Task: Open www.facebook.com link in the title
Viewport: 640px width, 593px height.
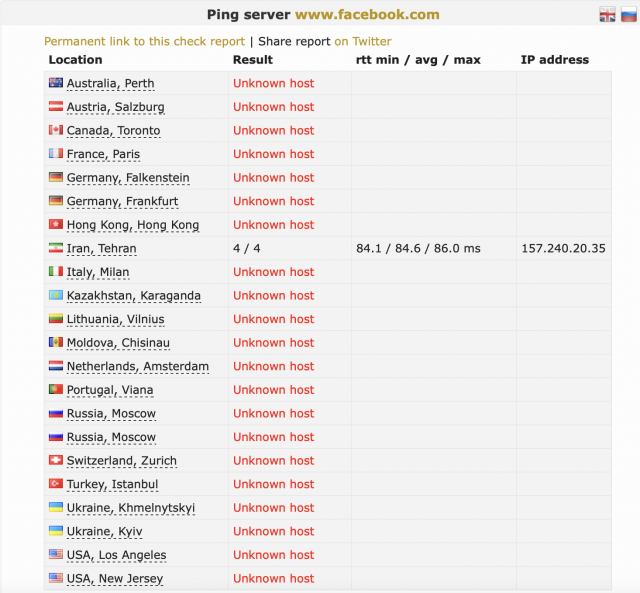Action: coord(367,14)
